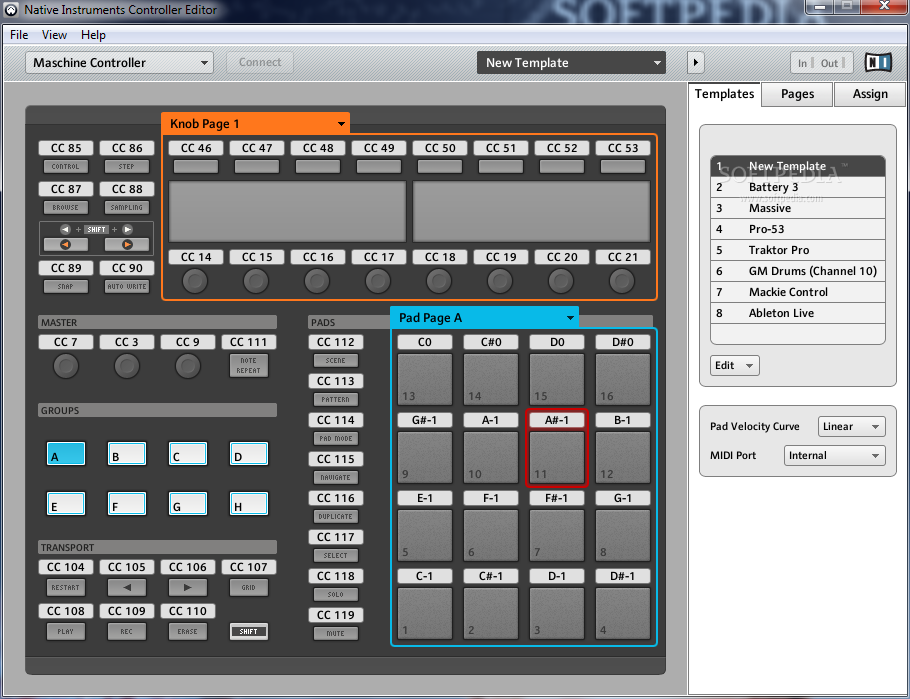Click the CC 21 knob
Image resolution: width=910 pixels, height=699 pixels.
tap(622, 282)
